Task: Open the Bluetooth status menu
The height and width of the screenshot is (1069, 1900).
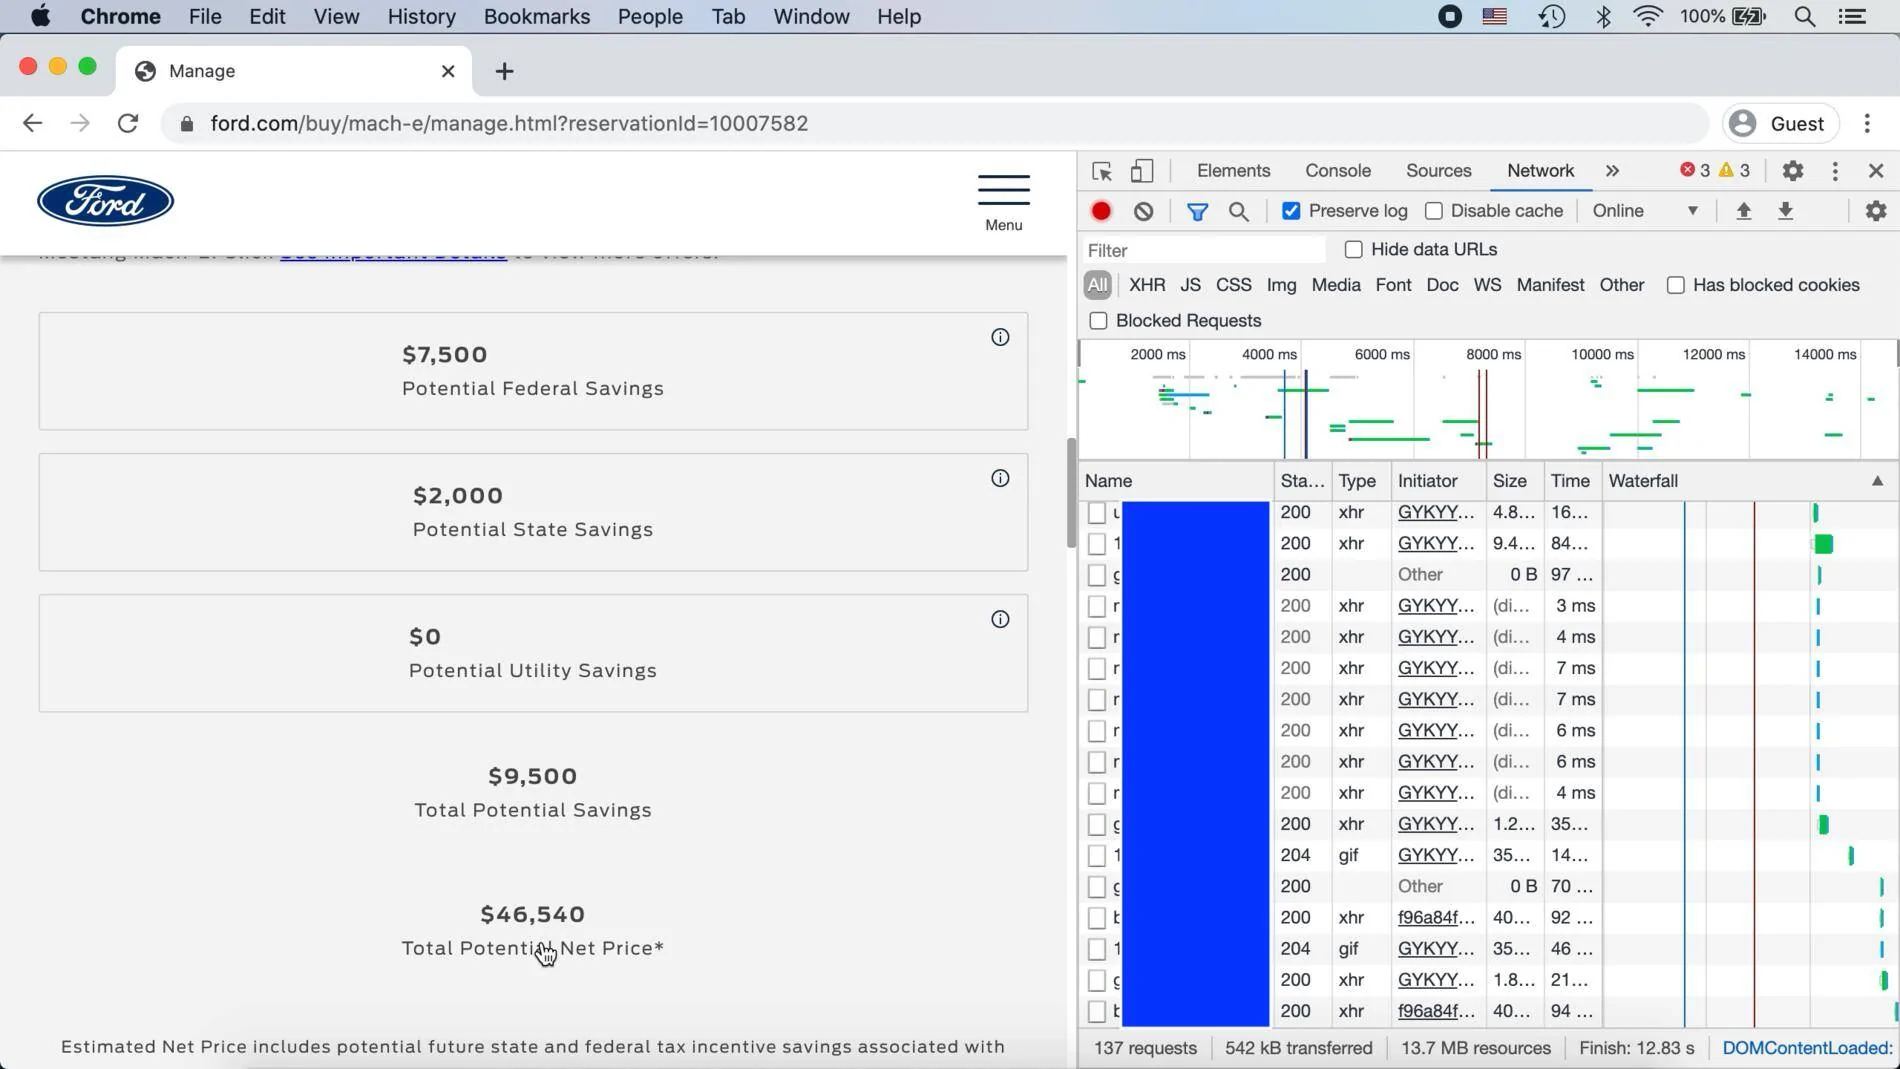Action: tap(1604, 16)
